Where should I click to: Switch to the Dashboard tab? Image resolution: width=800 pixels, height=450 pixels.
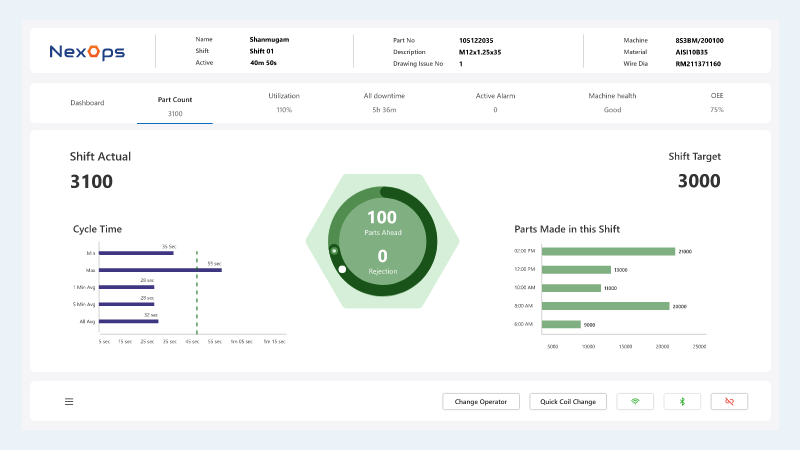coord(87,103)
